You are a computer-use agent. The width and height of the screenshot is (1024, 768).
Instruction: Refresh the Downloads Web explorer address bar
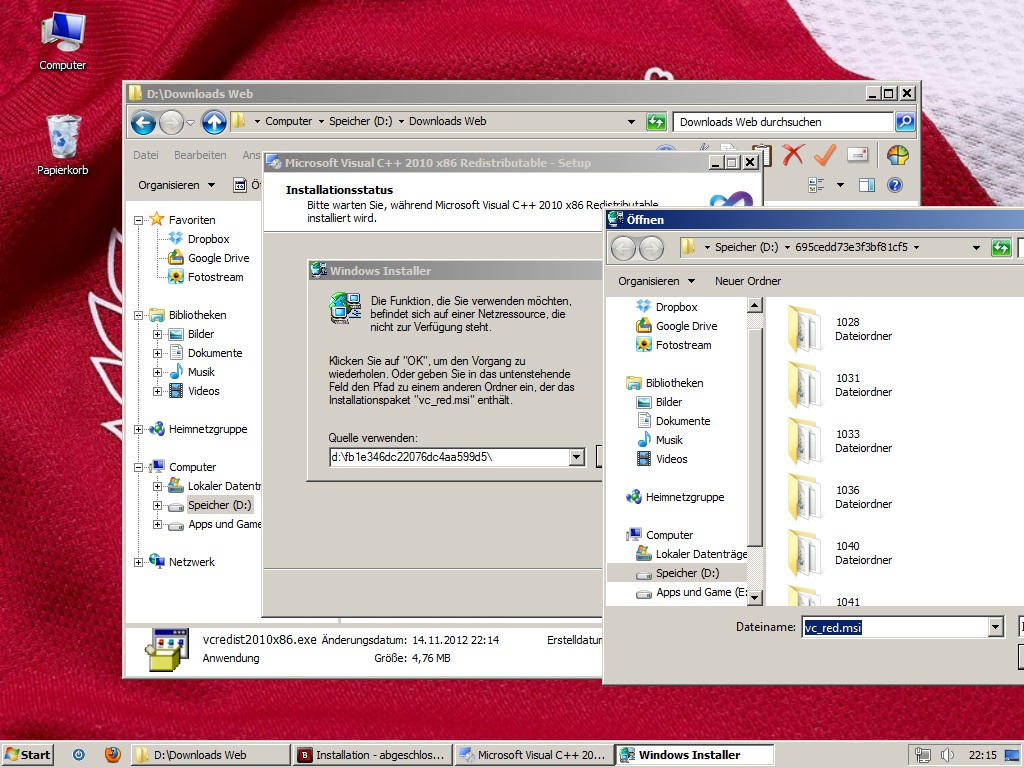pos(656,121)
